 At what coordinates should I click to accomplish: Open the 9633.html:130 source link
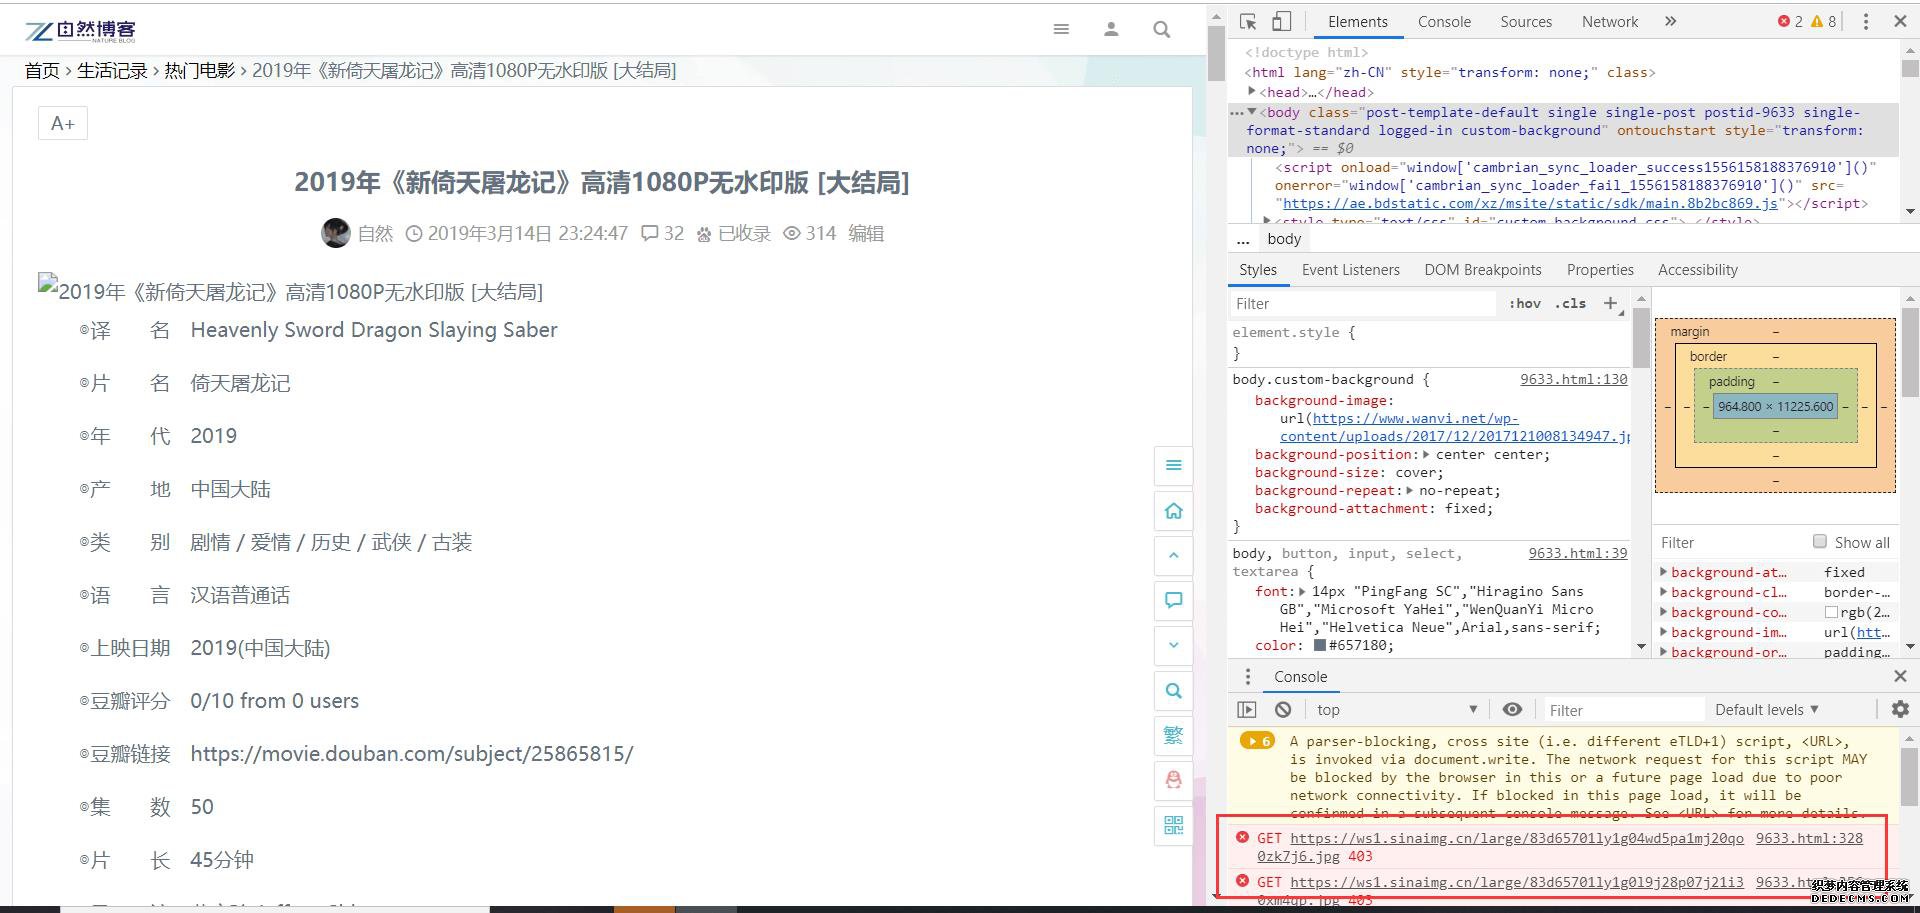tap(1573, 379)
